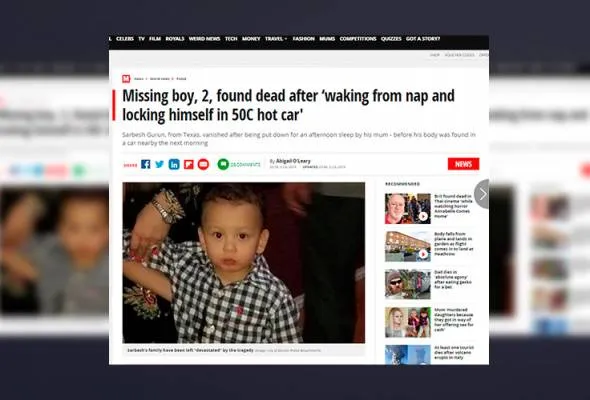Open author Abigail O'Leary's profile link

click(293, 161)
